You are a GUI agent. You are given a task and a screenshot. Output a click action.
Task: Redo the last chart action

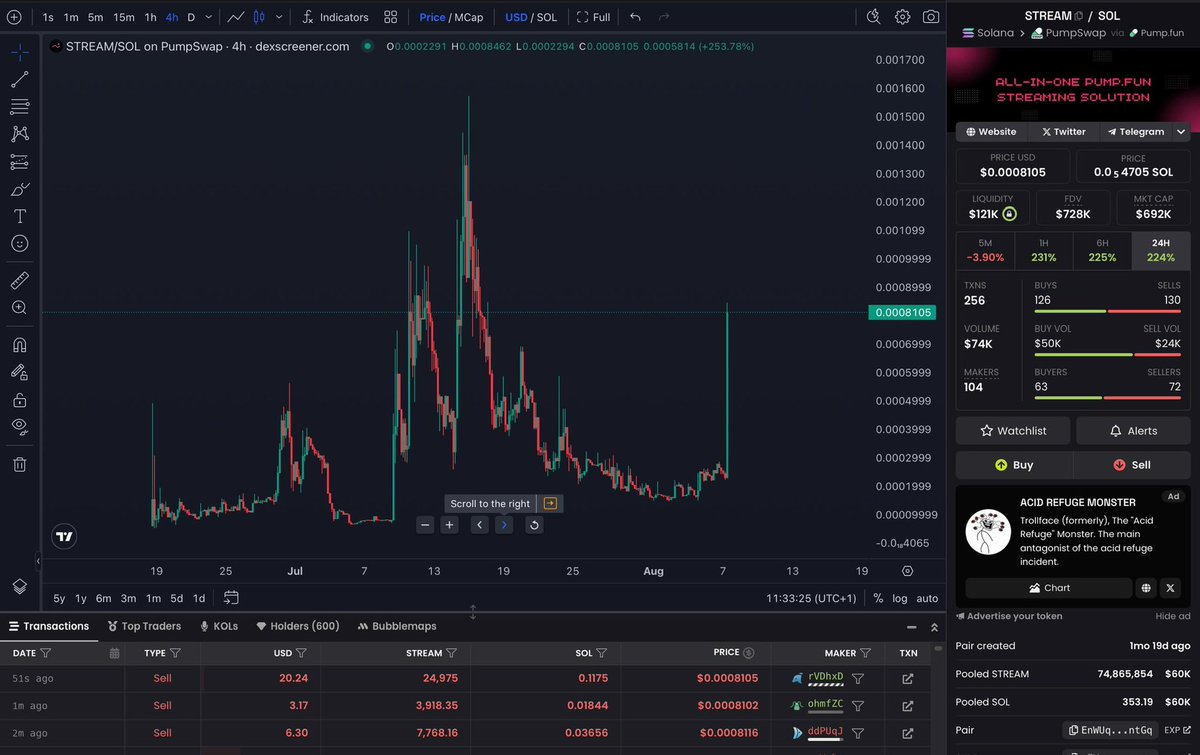pos(664,17)
